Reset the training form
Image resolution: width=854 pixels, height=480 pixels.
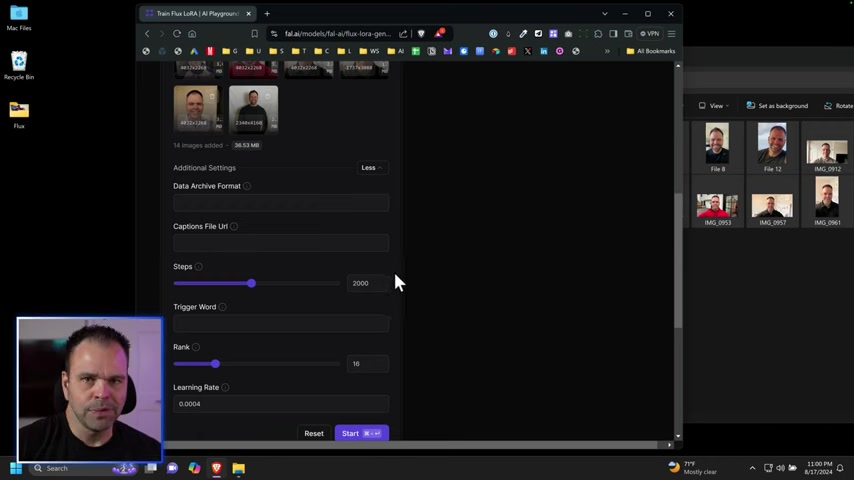pos(314,434)
